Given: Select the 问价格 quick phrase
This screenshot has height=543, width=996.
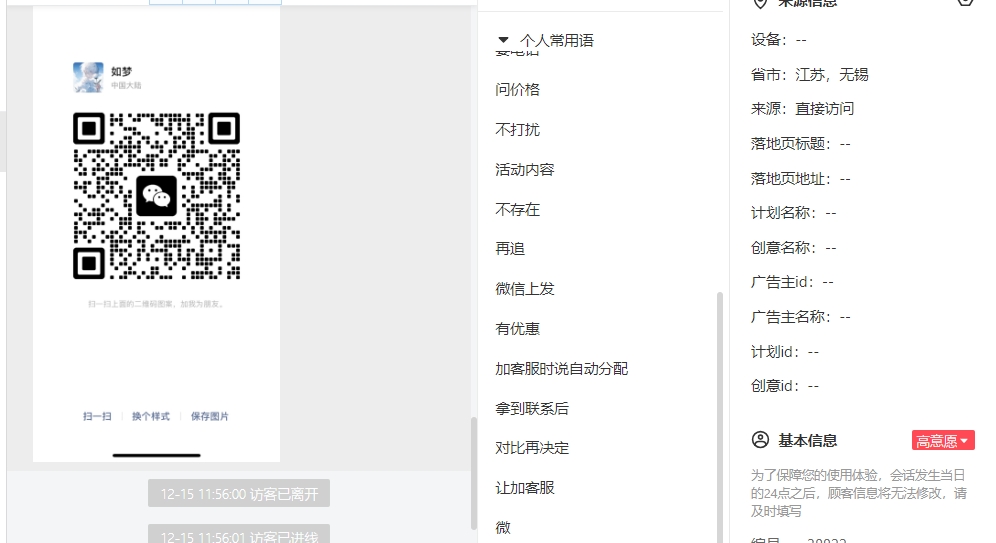Looking at the screenshot, I should coord(517,90).
